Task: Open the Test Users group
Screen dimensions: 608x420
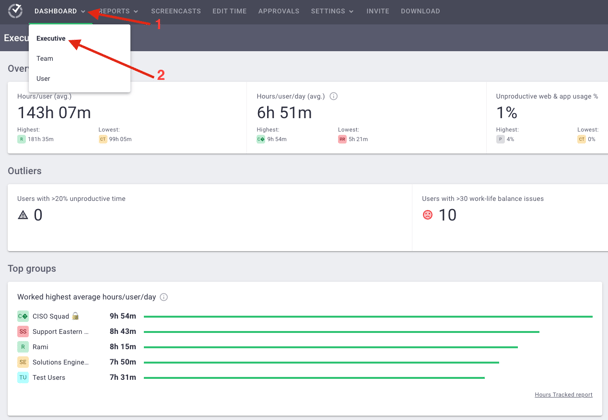Action: (x=49, y=377)
